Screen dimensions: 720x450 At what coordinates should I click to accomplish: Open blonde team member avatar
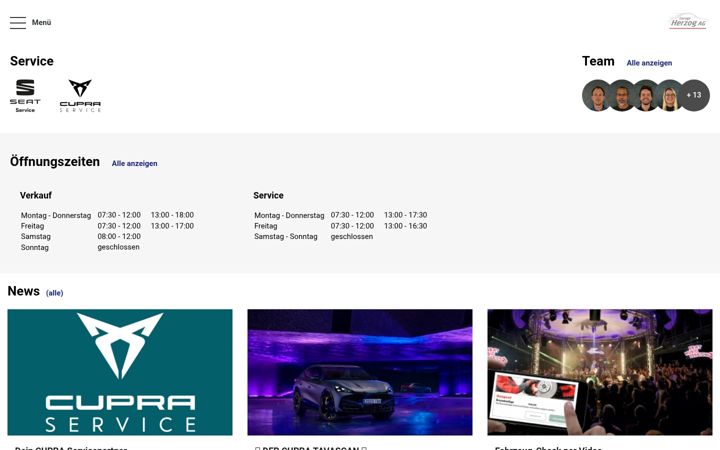(x=669, y=96)
